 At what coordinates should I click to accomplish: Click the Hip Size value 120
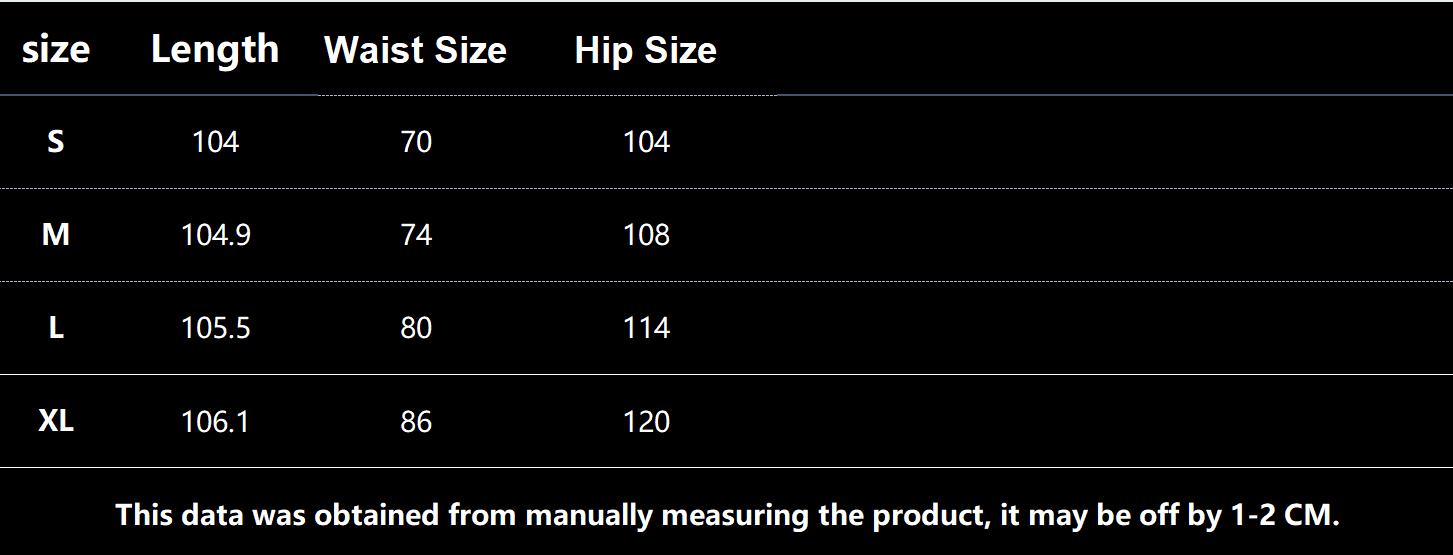point(646,421)
